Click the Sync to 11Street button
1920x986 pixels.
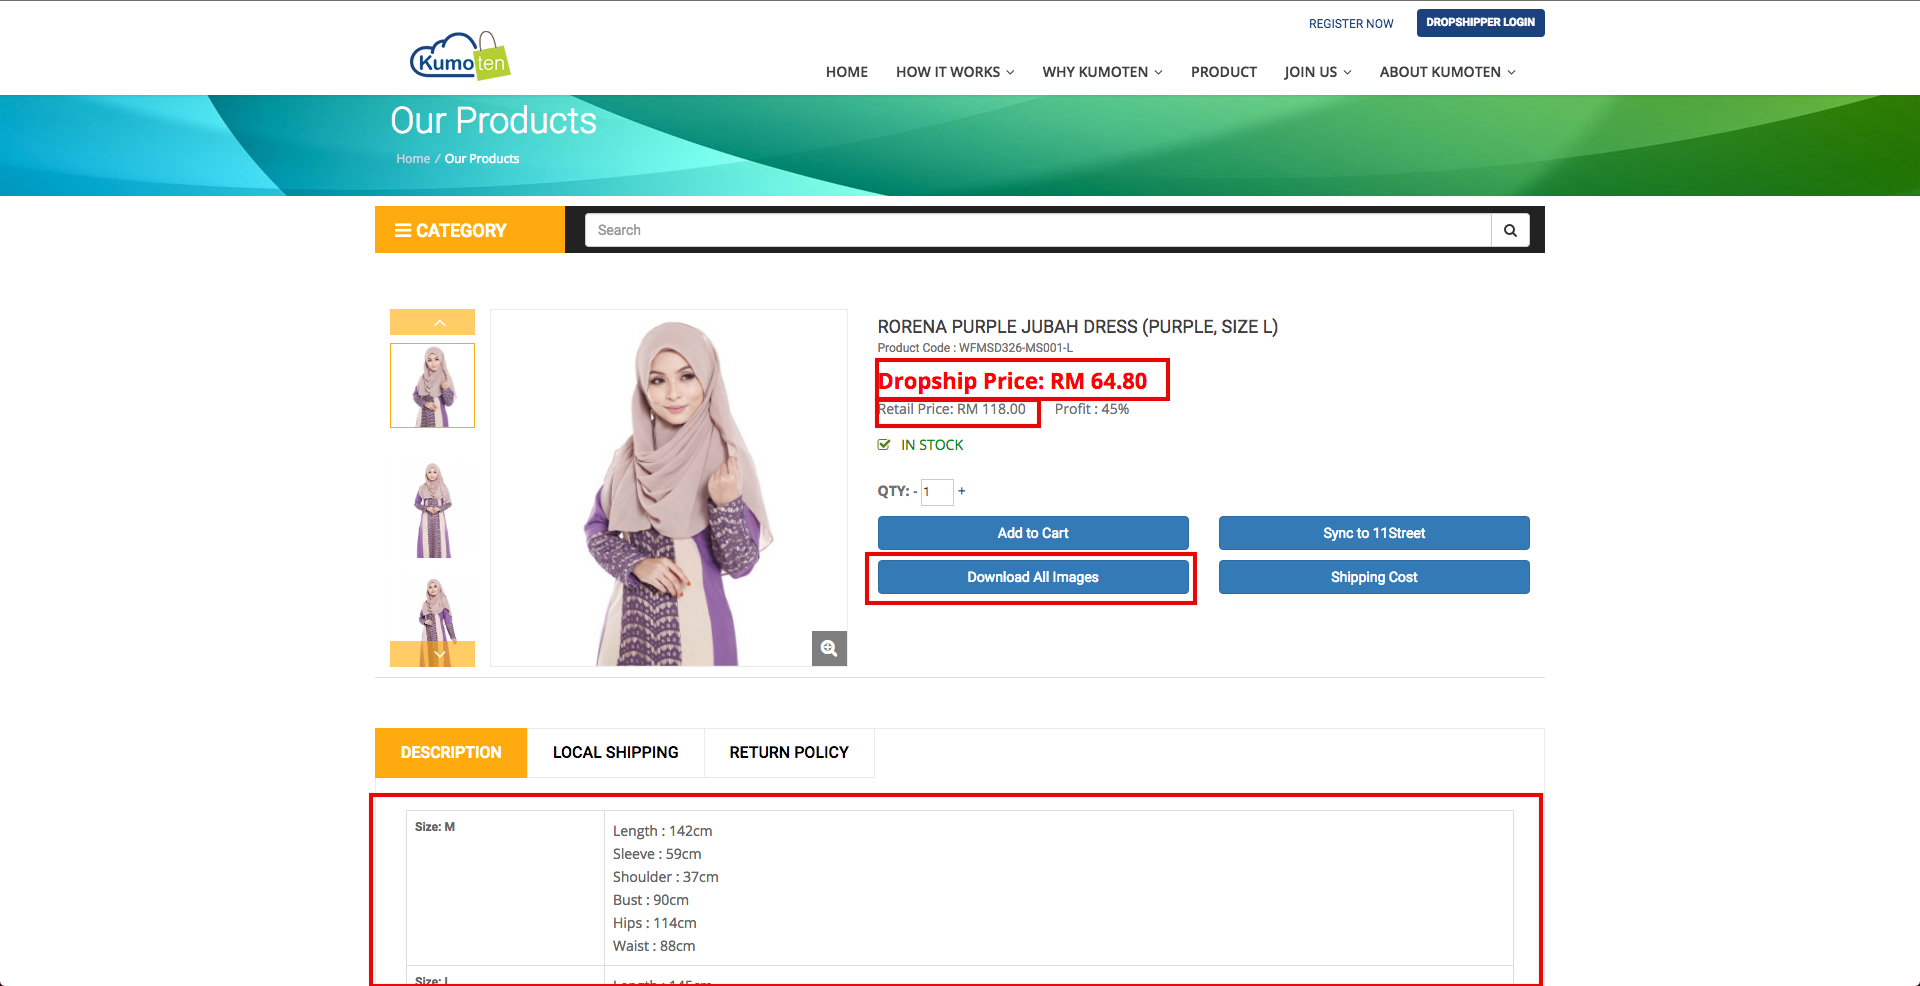[1374, 533]
